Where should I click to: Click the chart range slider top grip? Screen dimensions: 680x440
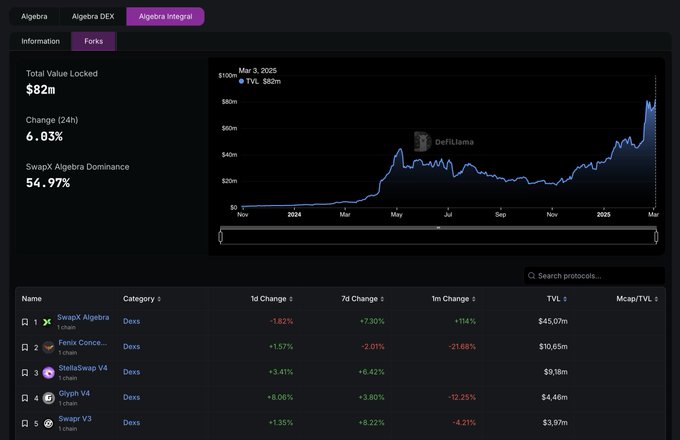(438, 228)
